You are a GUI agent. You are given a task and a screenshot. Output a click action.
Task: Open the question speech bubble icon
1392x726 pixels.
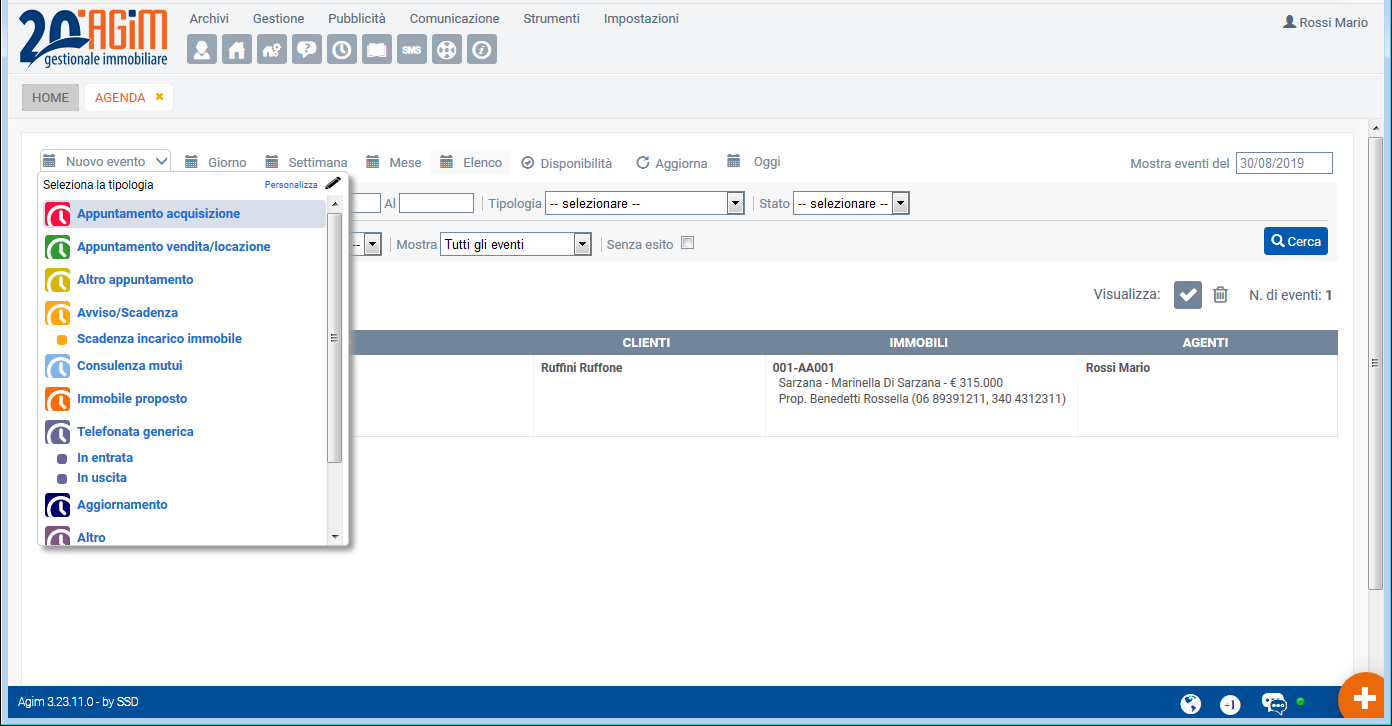[307, 49]
